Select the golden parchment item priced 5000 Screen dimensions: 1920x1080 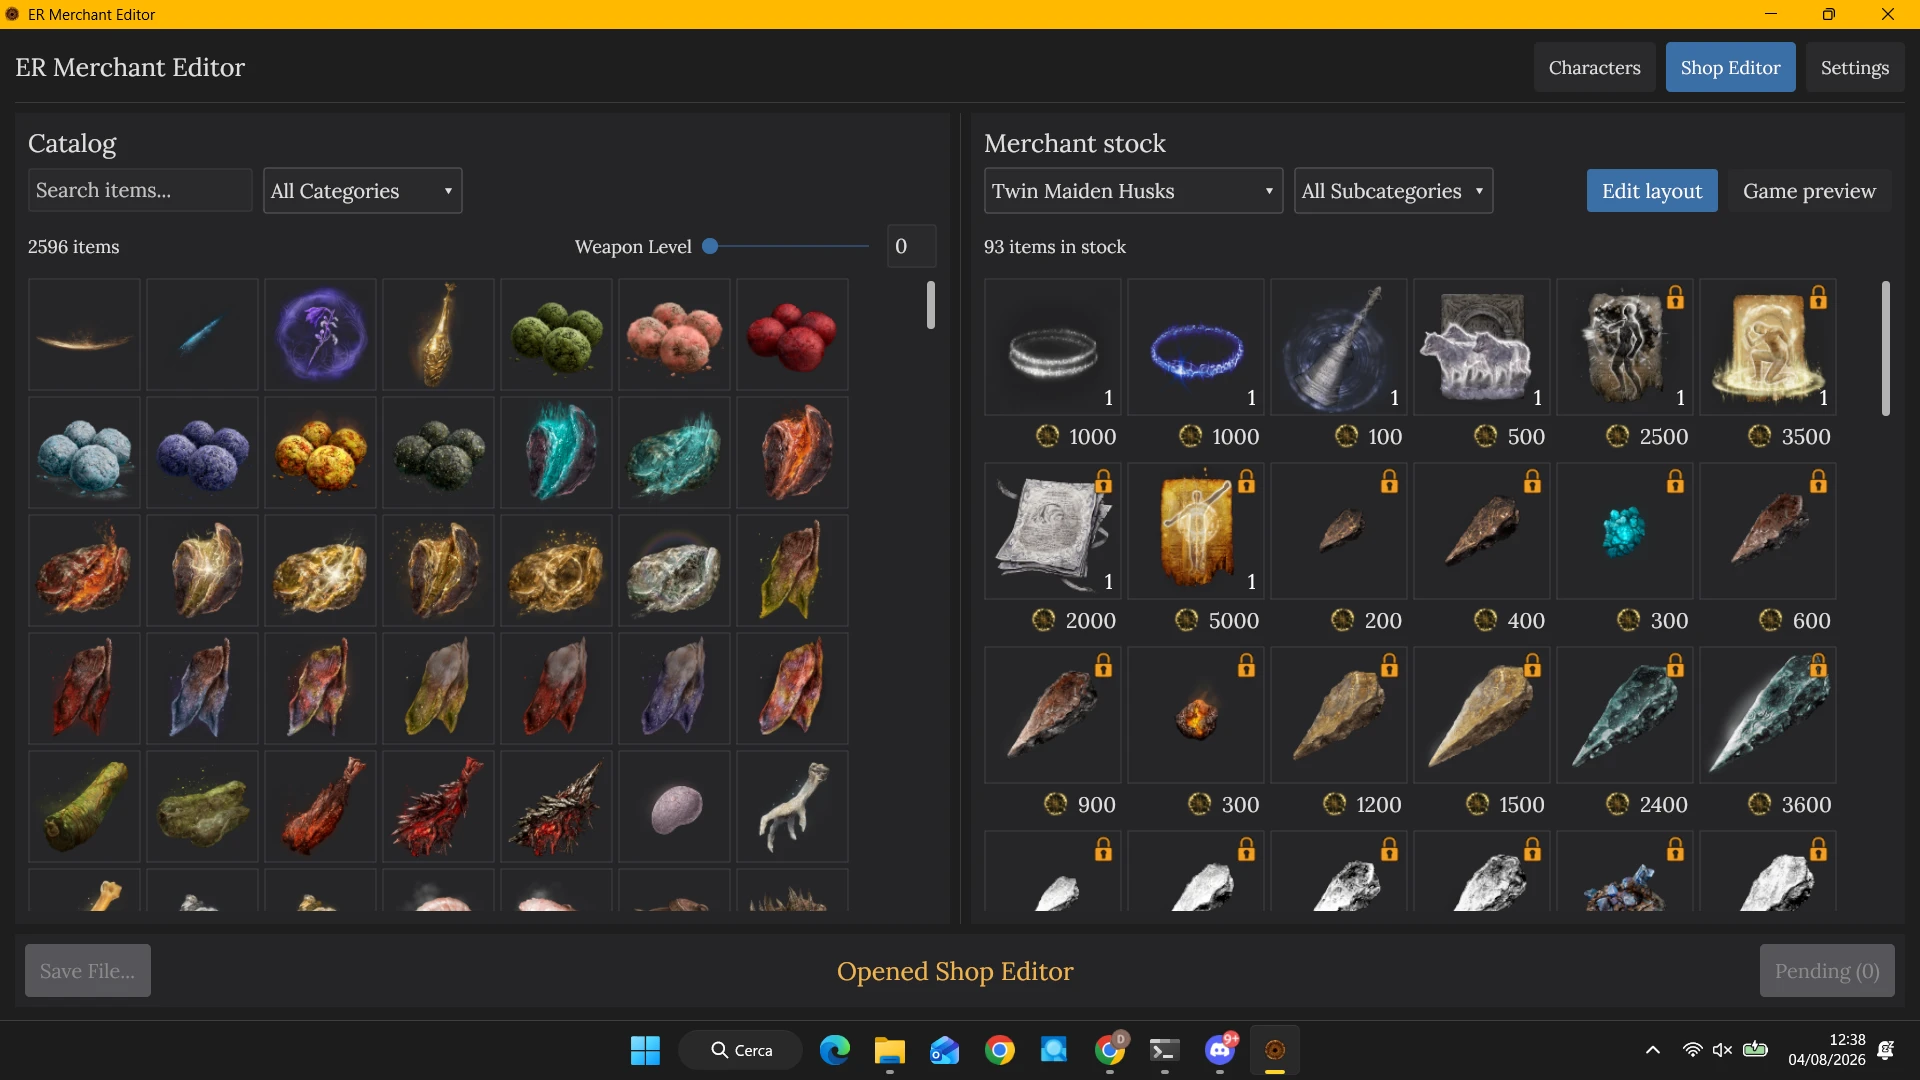1196,530
